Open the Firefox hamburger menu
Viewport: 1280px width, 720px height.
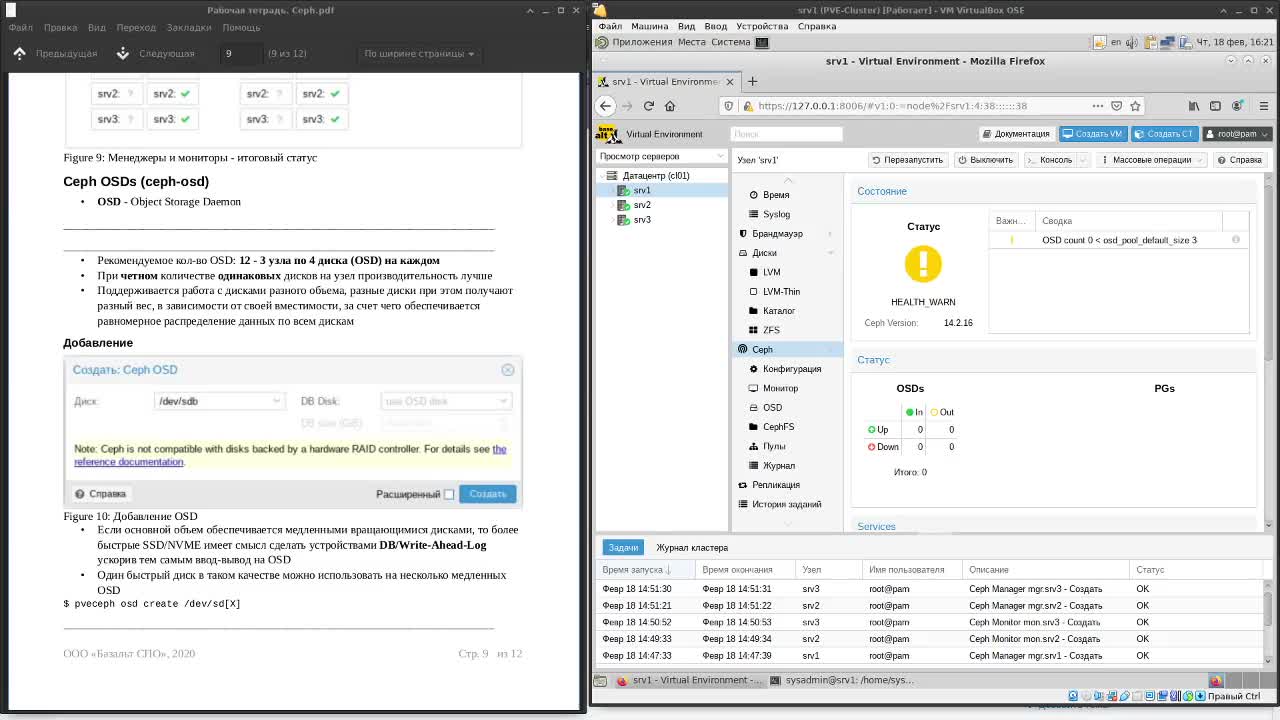pyautogui.click(x=1264, y=106)
